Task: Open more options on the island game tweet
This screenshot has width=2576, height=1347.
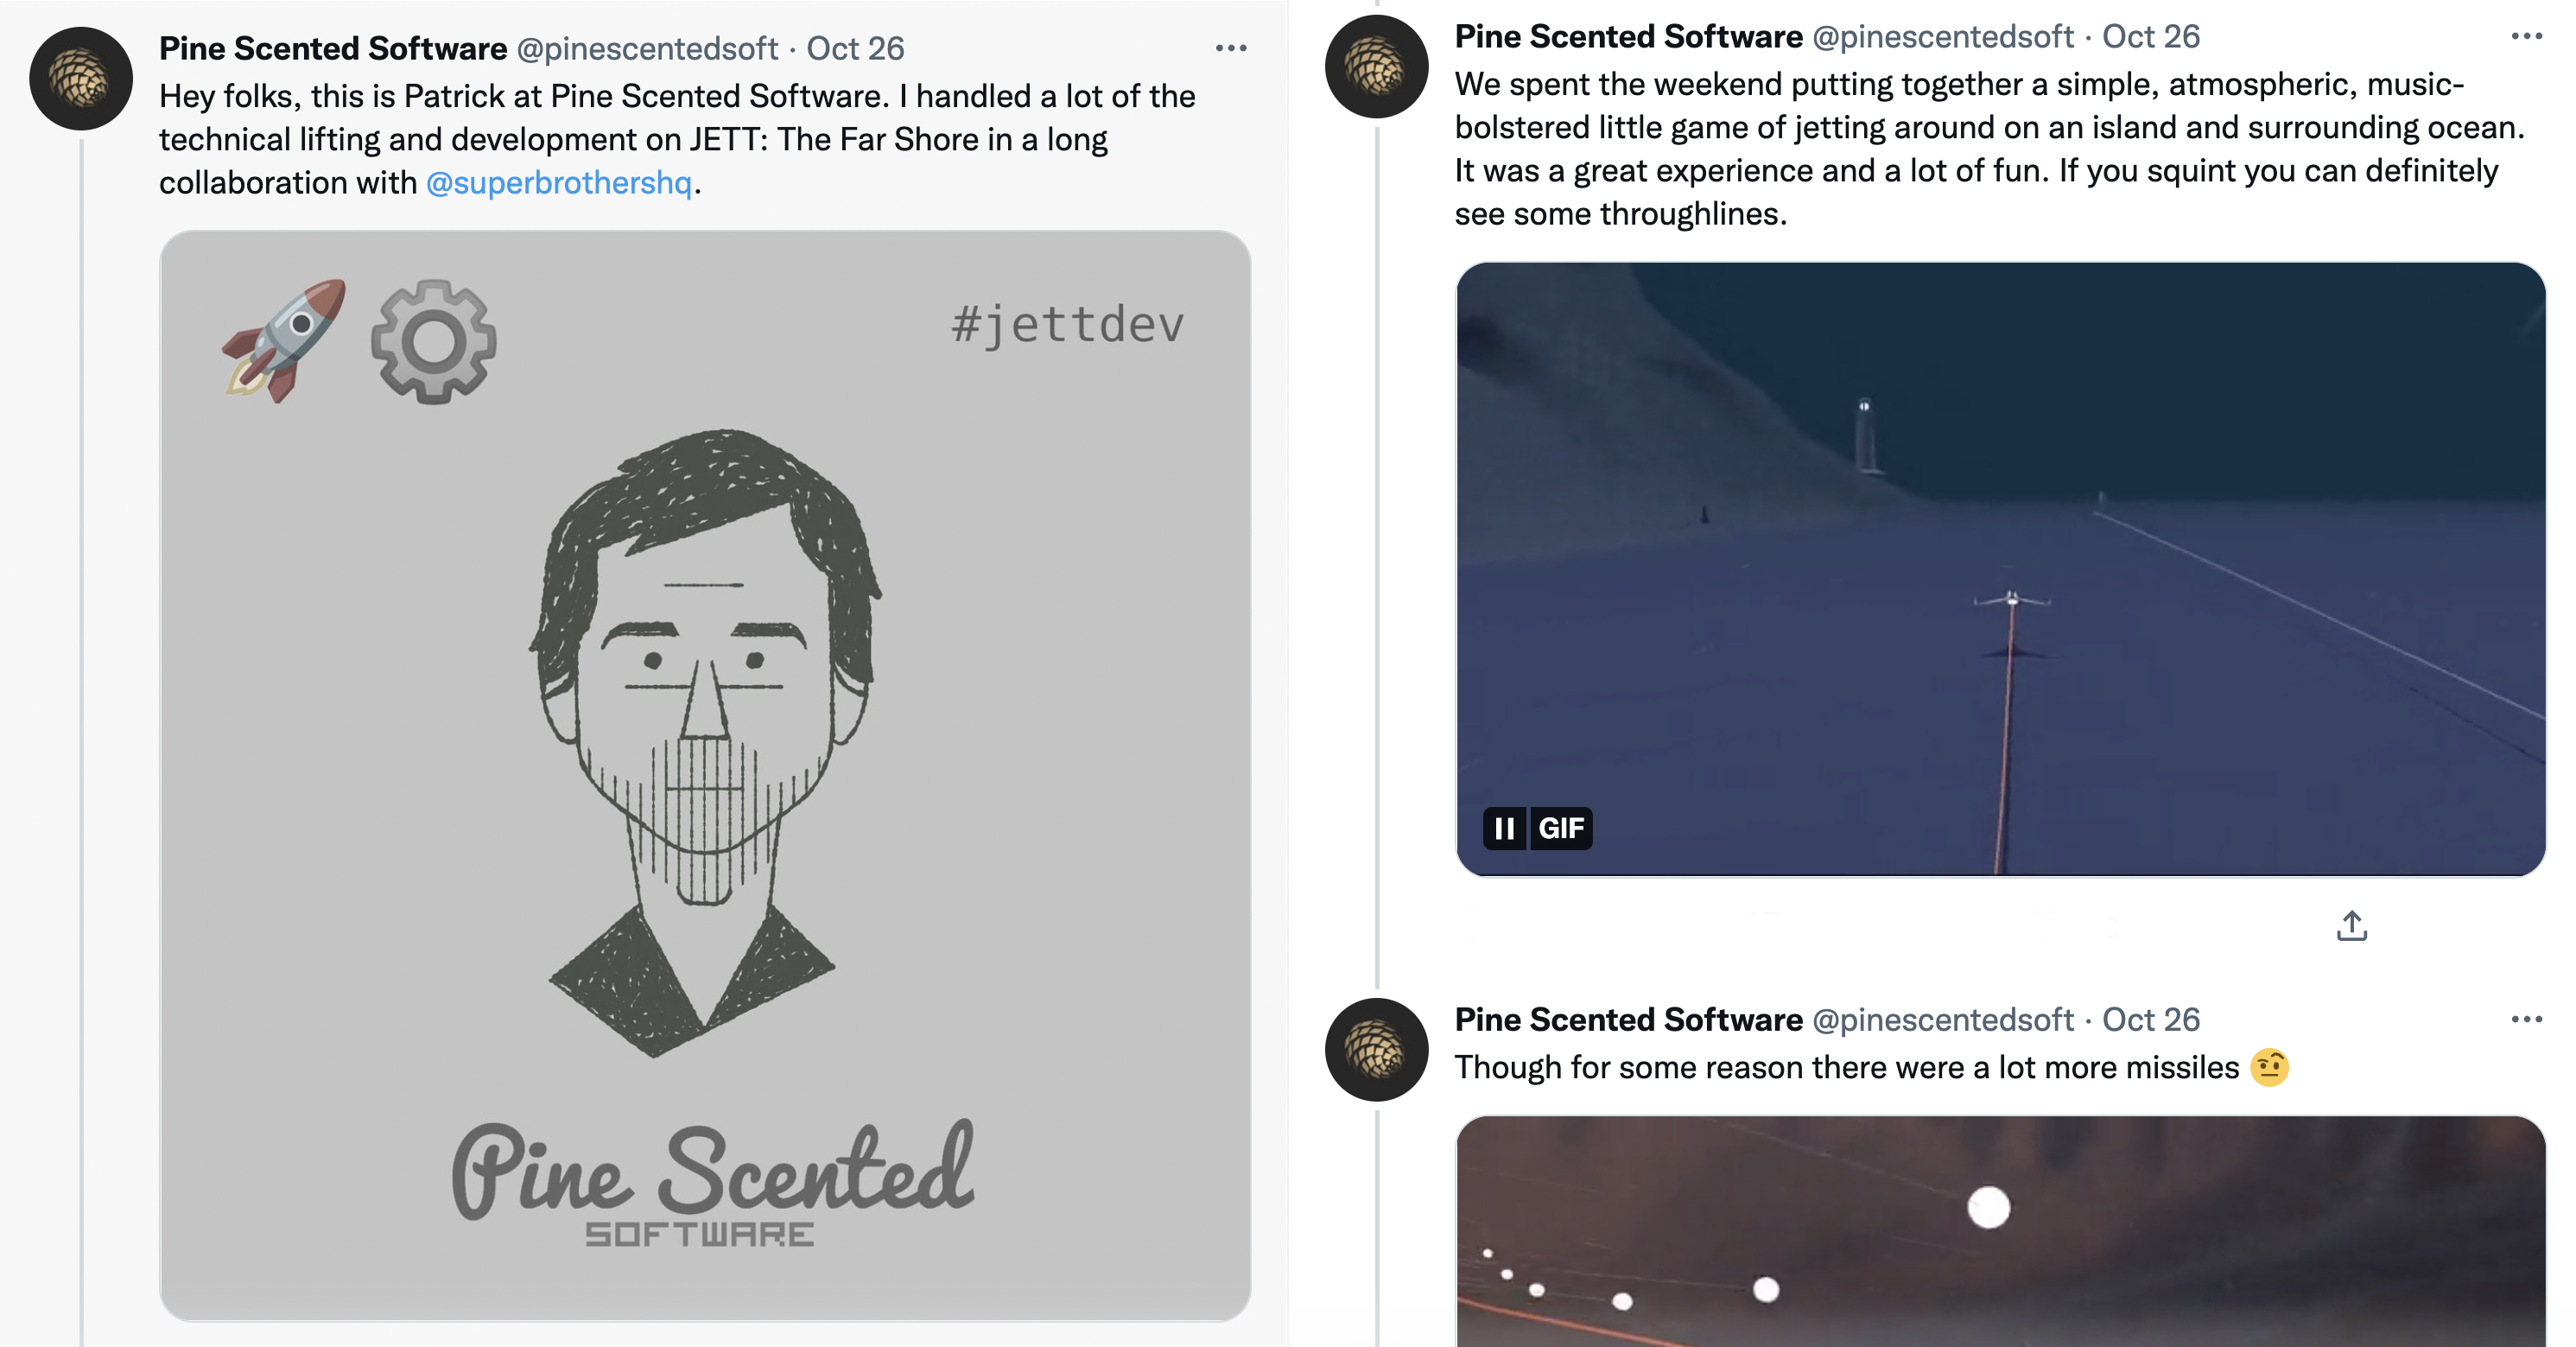Action: coord(2526,36)
